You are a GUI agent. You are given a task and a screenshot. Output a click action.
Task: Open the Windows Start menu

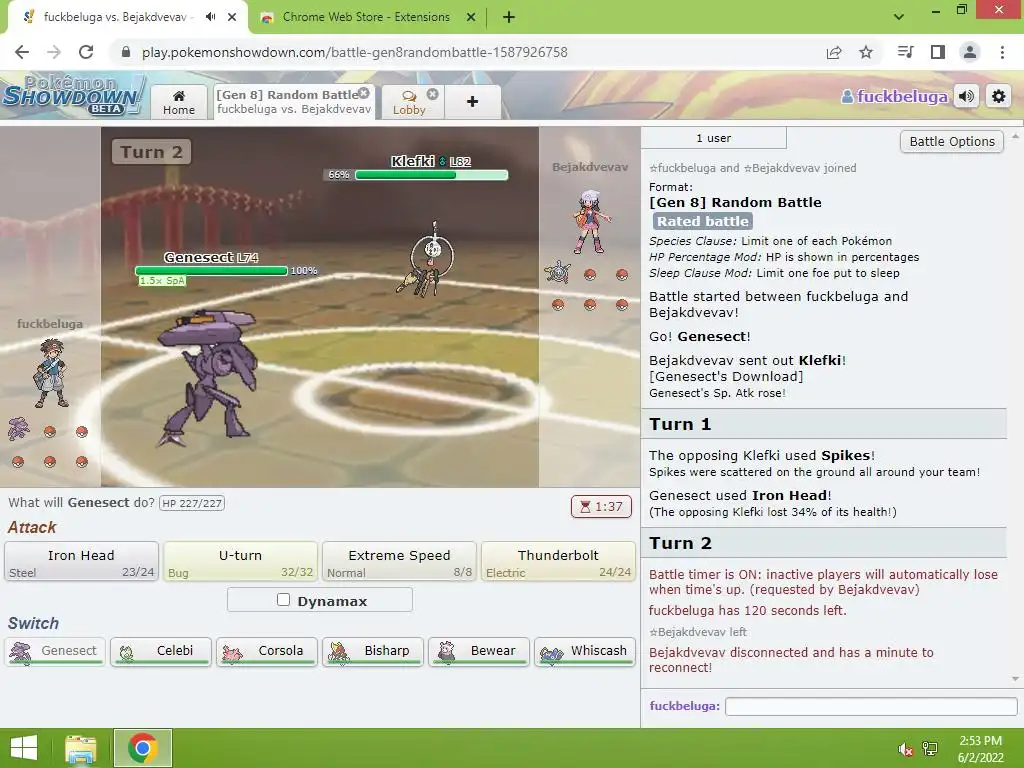point(24,748)
